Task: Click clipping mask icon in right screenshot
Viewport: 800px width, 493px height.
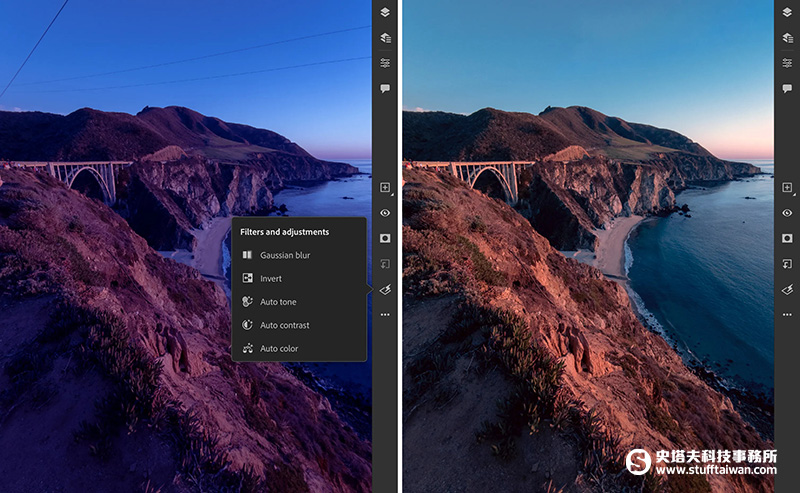Action: [787, 264]
